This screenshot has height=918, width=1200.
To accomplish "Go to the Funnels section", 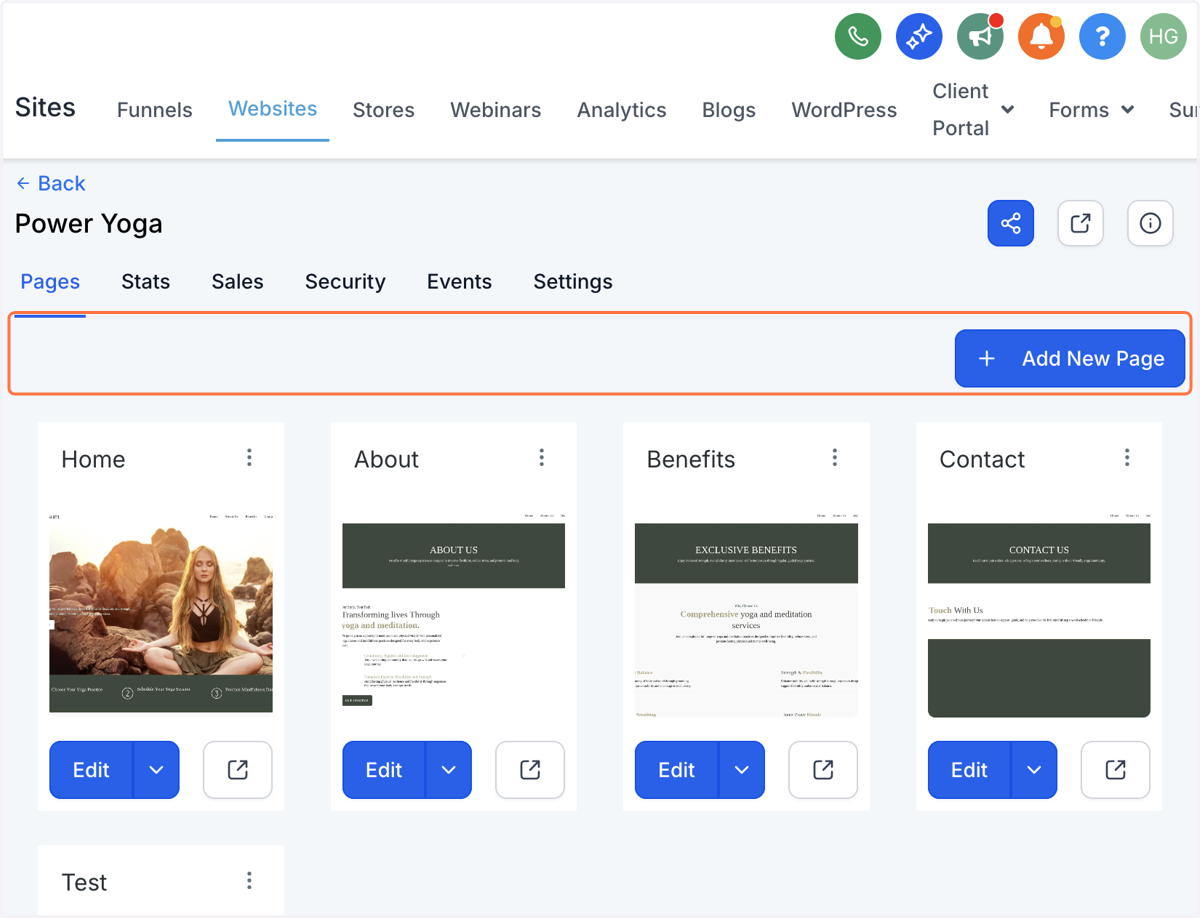I will pos(155,110).
